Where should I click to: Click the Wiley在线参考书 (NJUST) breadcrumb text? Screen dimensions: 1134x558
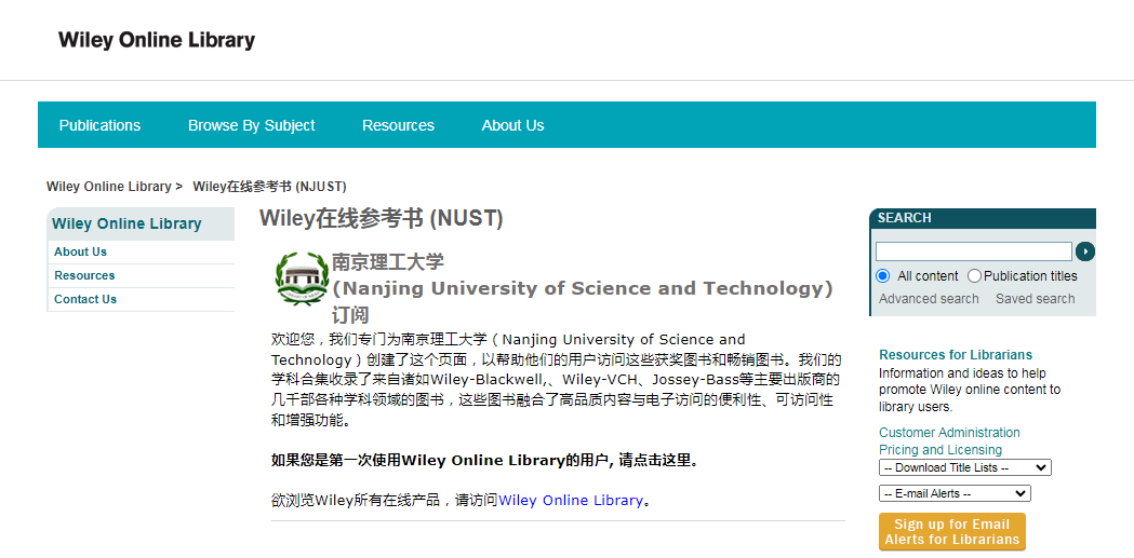click(269, 186)
